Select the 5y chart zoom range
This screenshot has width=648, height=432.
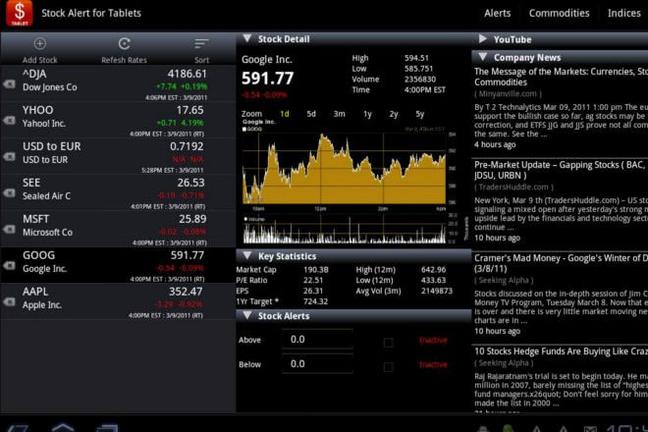tap(420, 114)
